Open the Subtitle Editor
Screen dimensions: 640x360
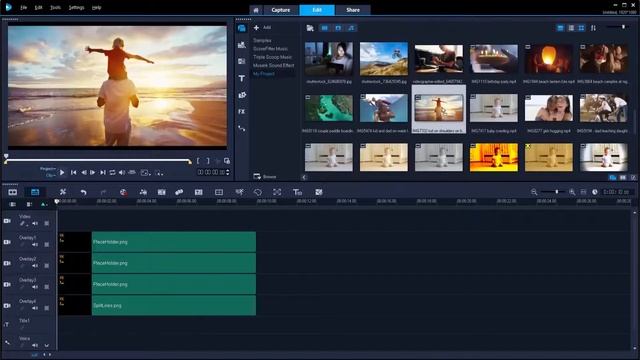(199, 192)
